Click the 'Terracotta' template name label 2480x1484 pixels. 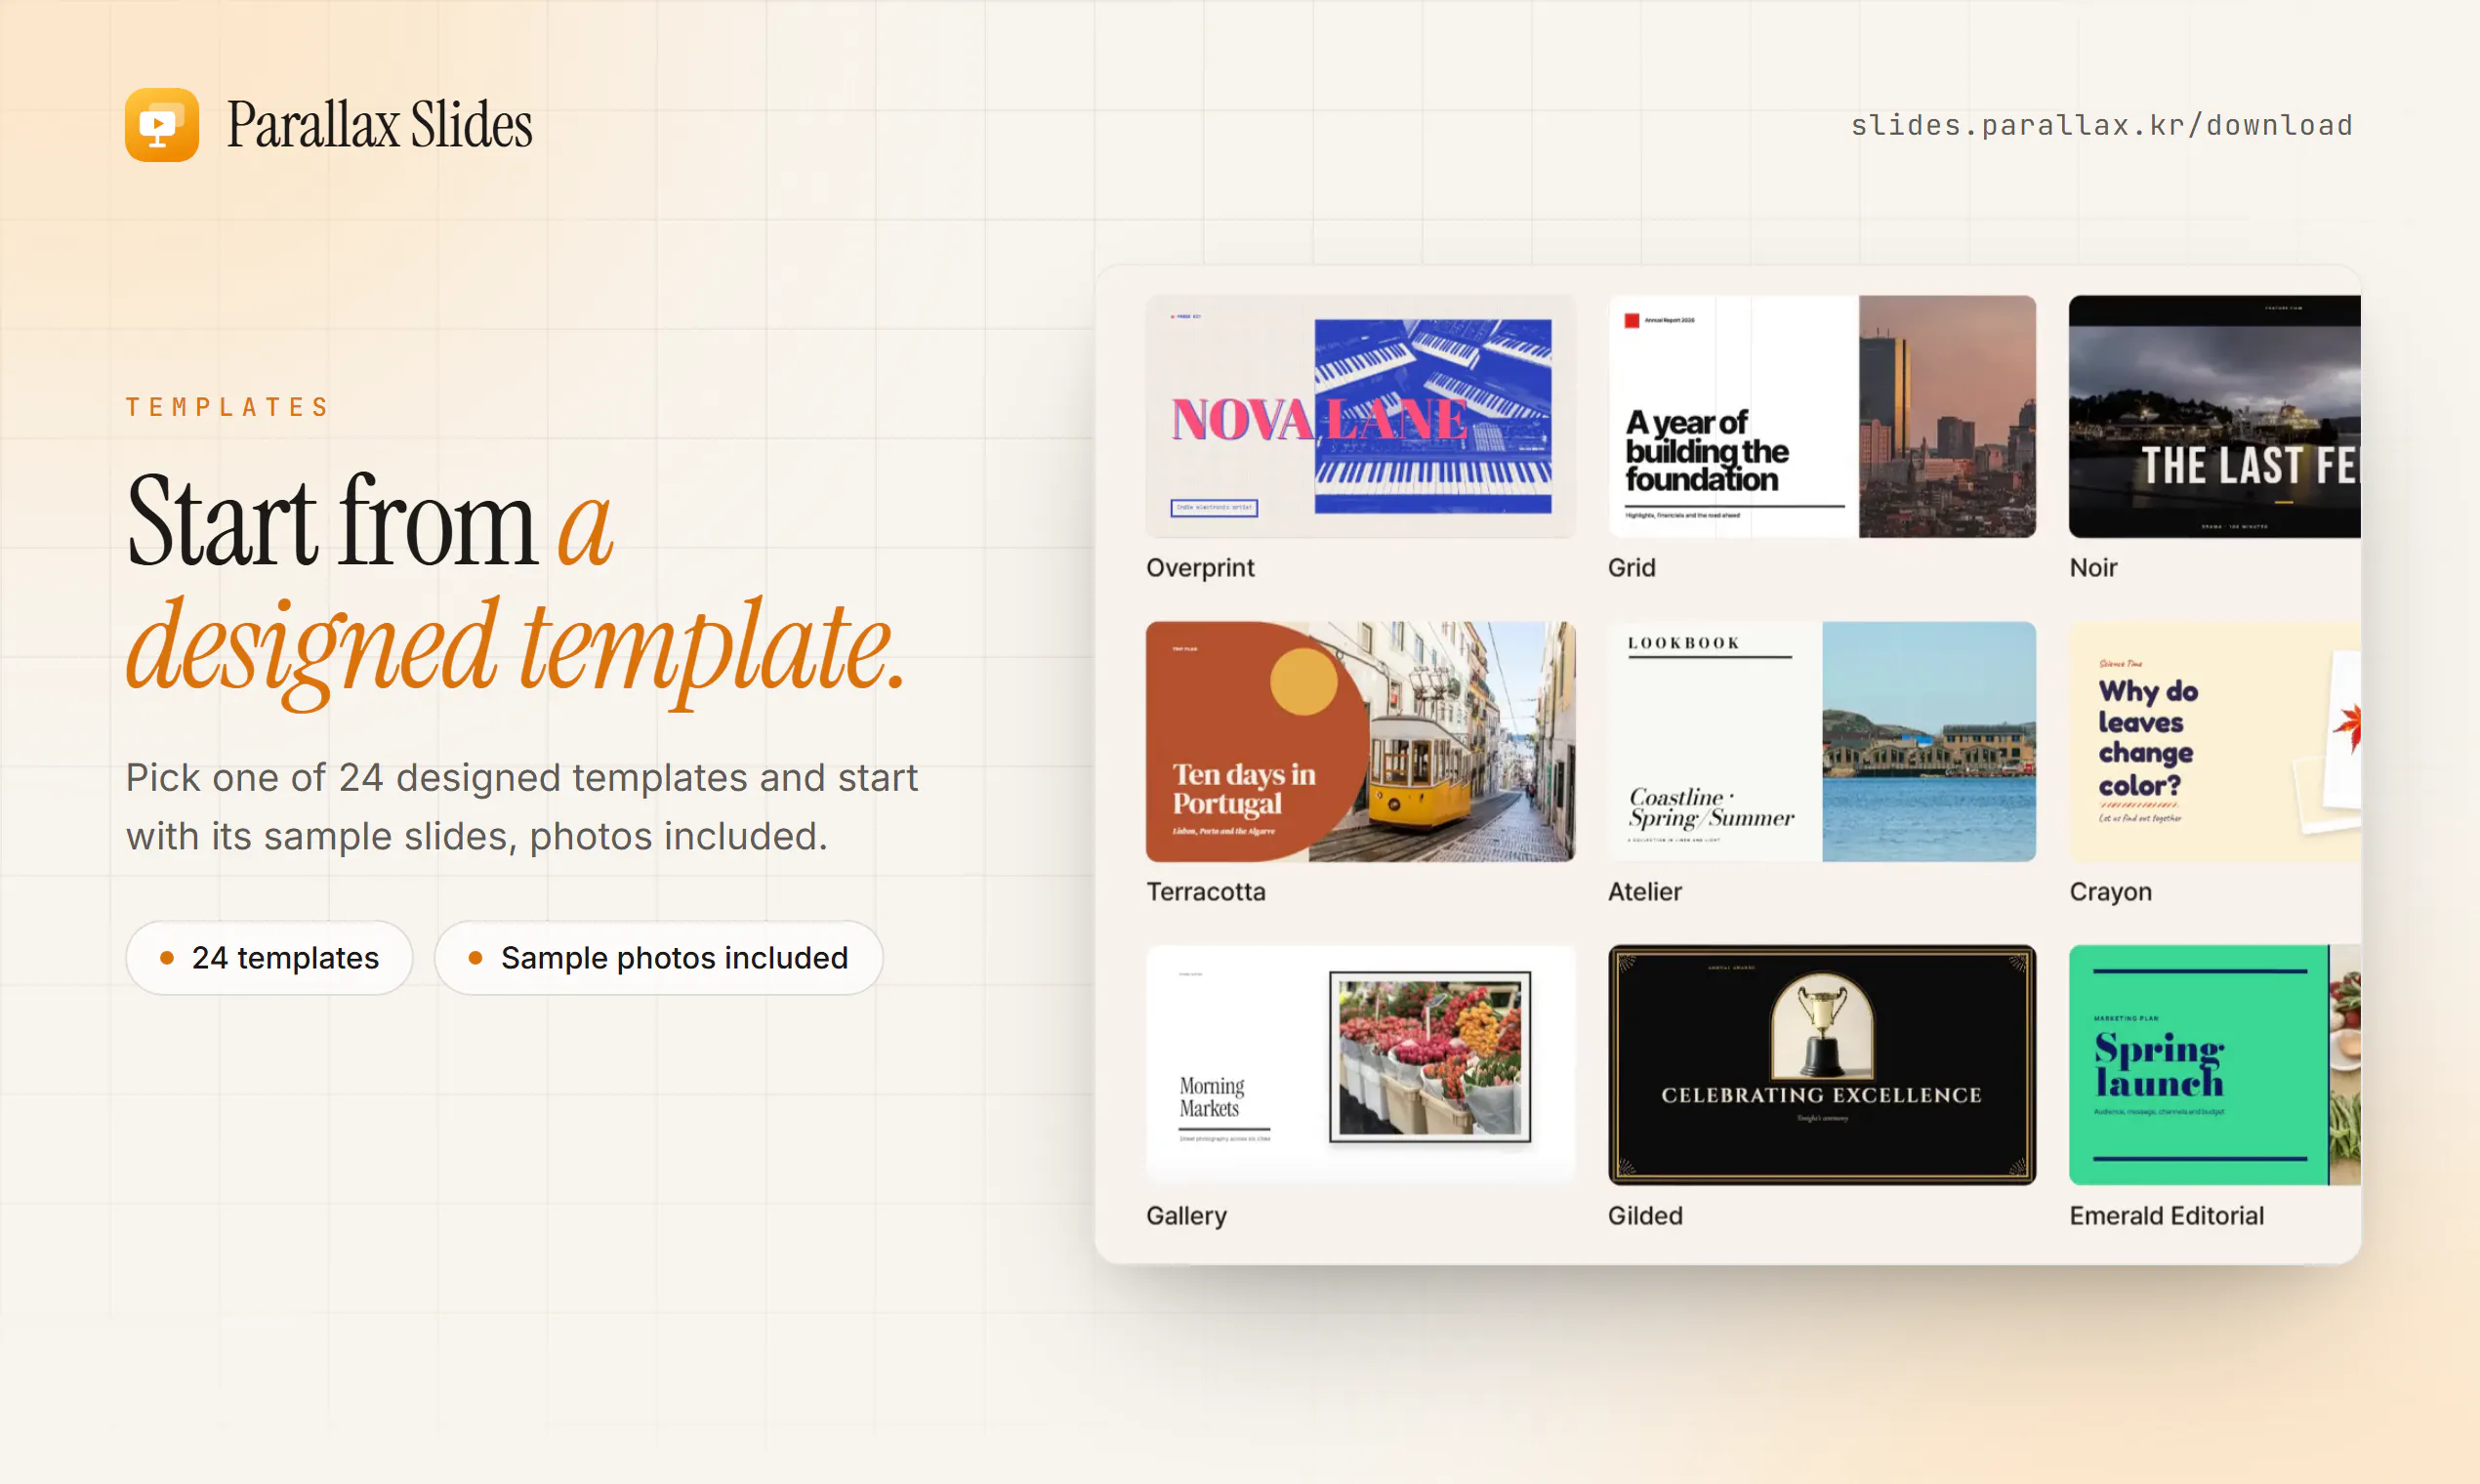1205,892
